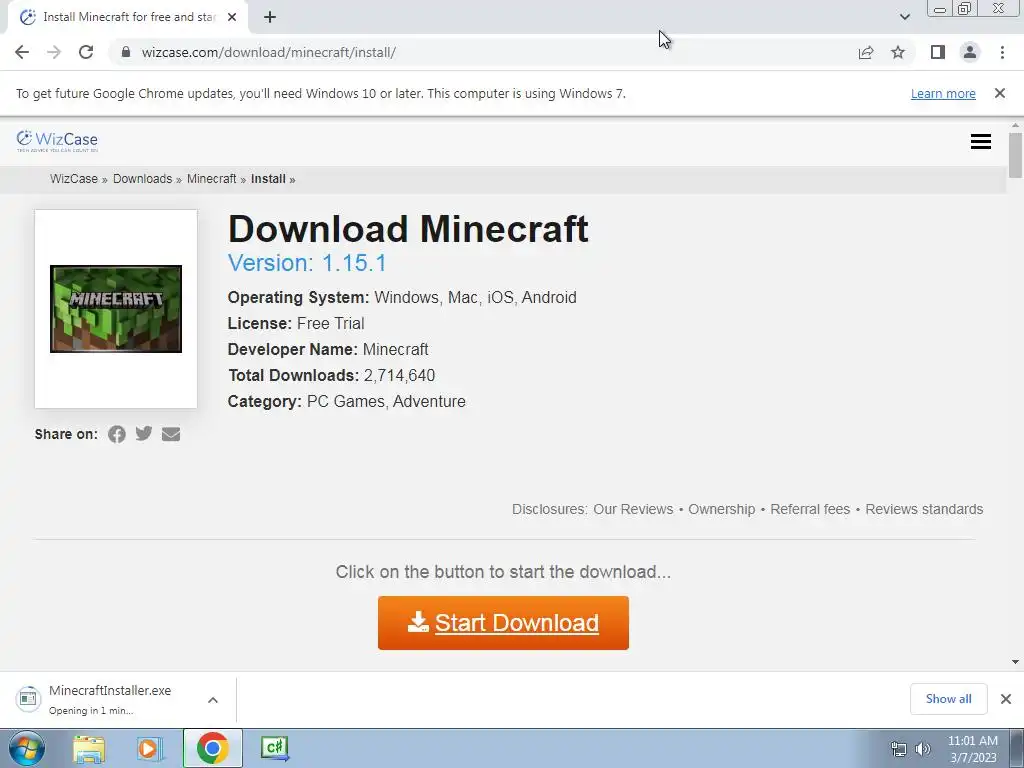Show all downloads
1024x768 pixels.
point(948,699)
